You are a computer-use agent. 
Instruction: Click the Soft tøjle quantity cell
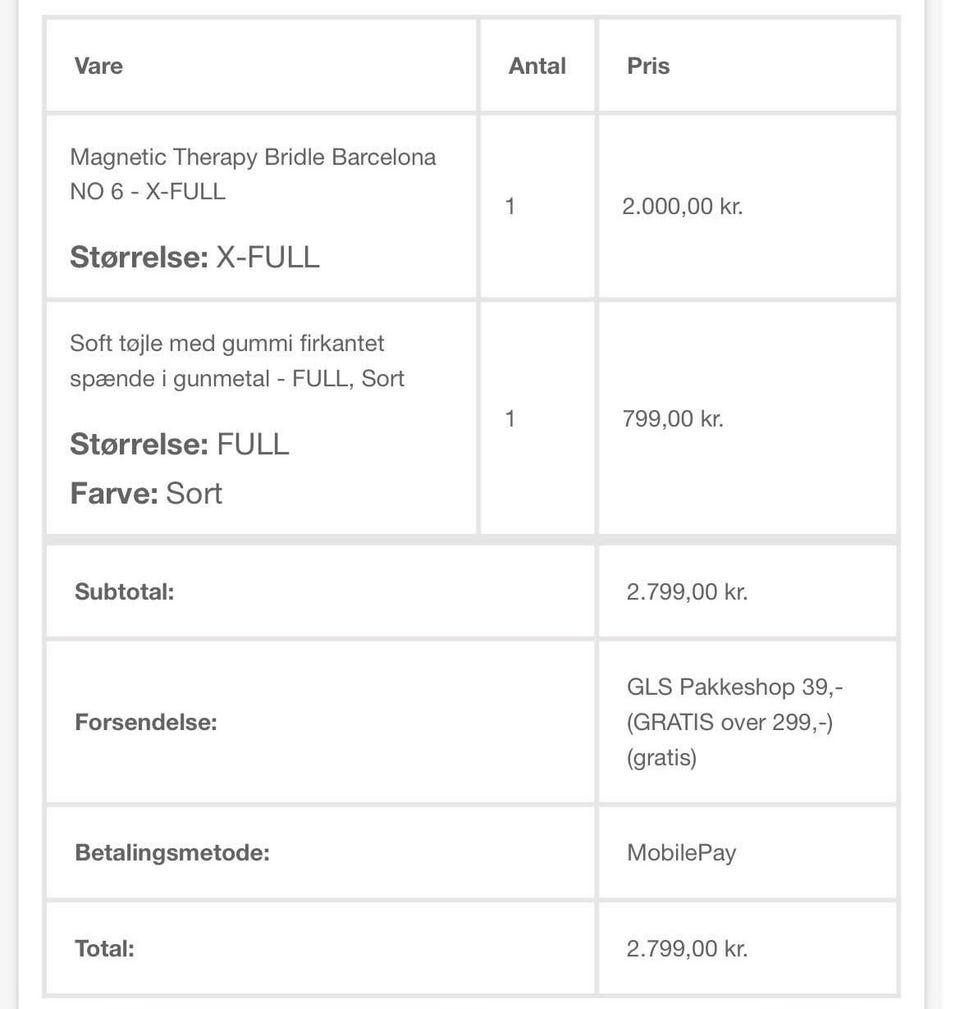pos(510,418)
